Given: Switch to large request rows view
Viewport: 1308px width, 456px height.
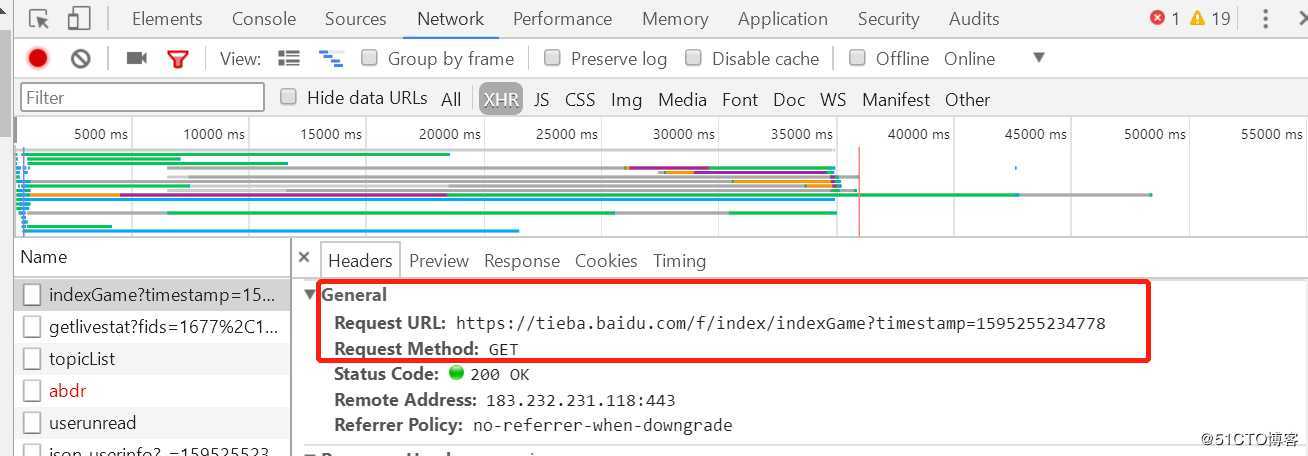Looking at the screenshot, I should coord(289,59).
